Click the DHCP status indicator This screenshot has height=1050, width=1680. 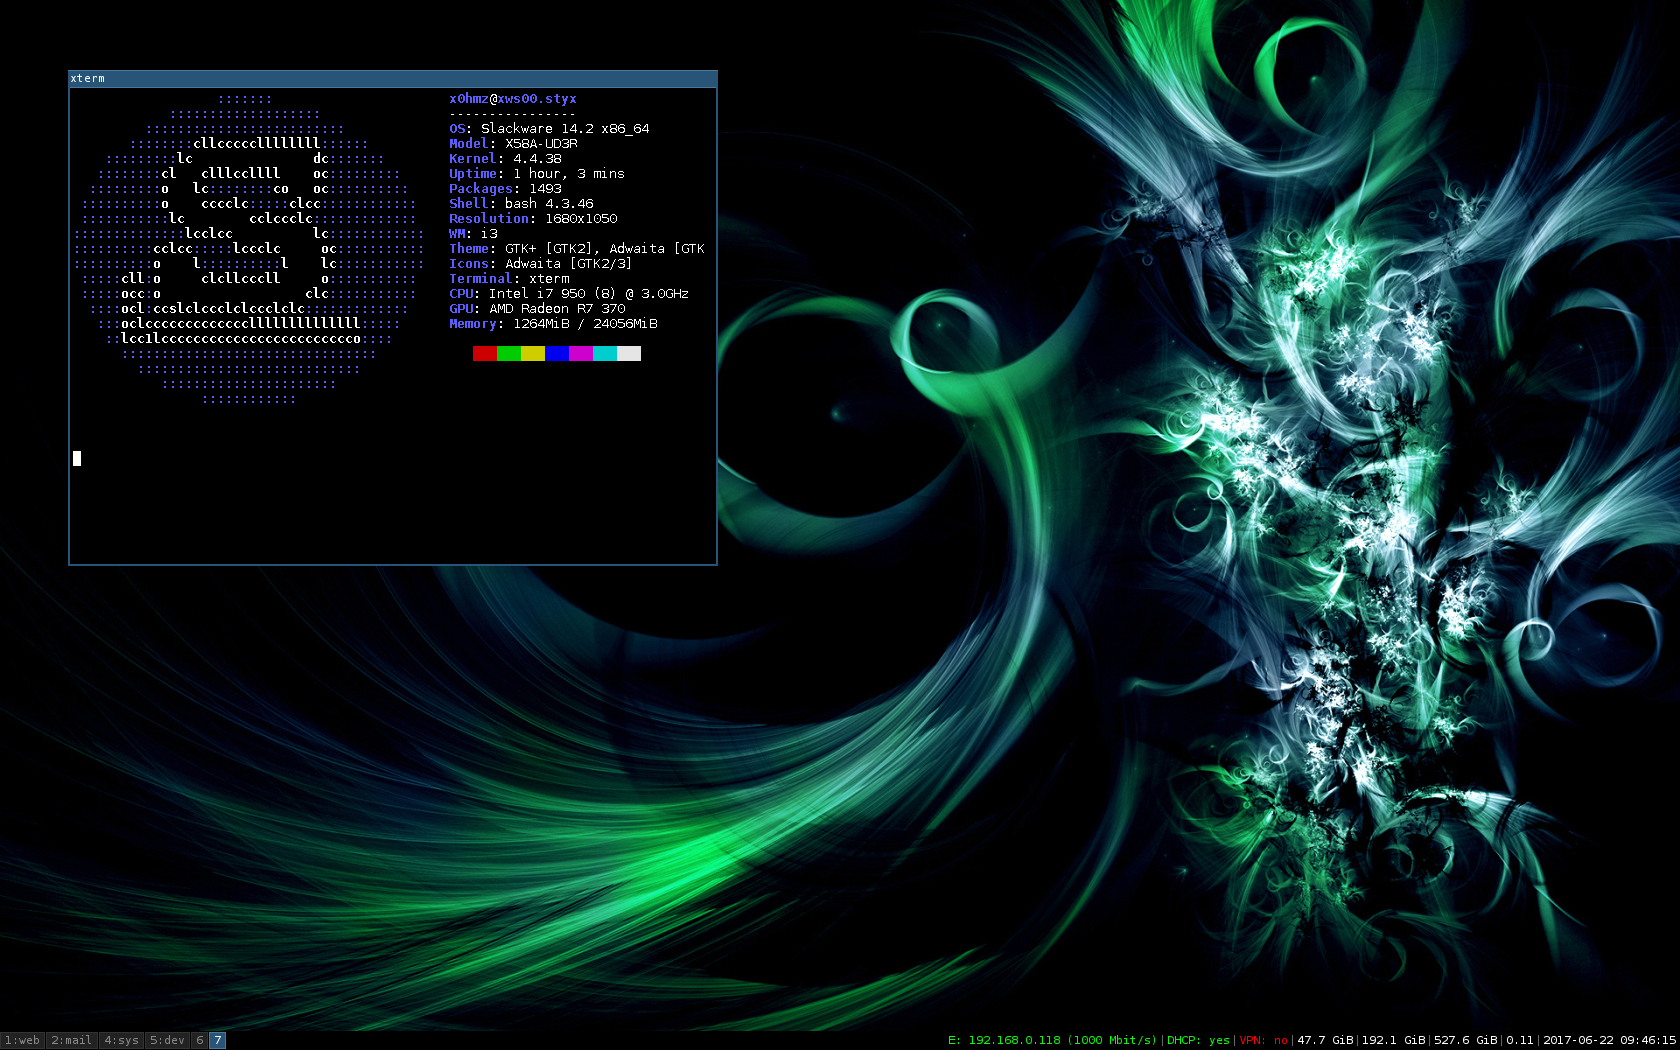click(x=1198, y=1040)
